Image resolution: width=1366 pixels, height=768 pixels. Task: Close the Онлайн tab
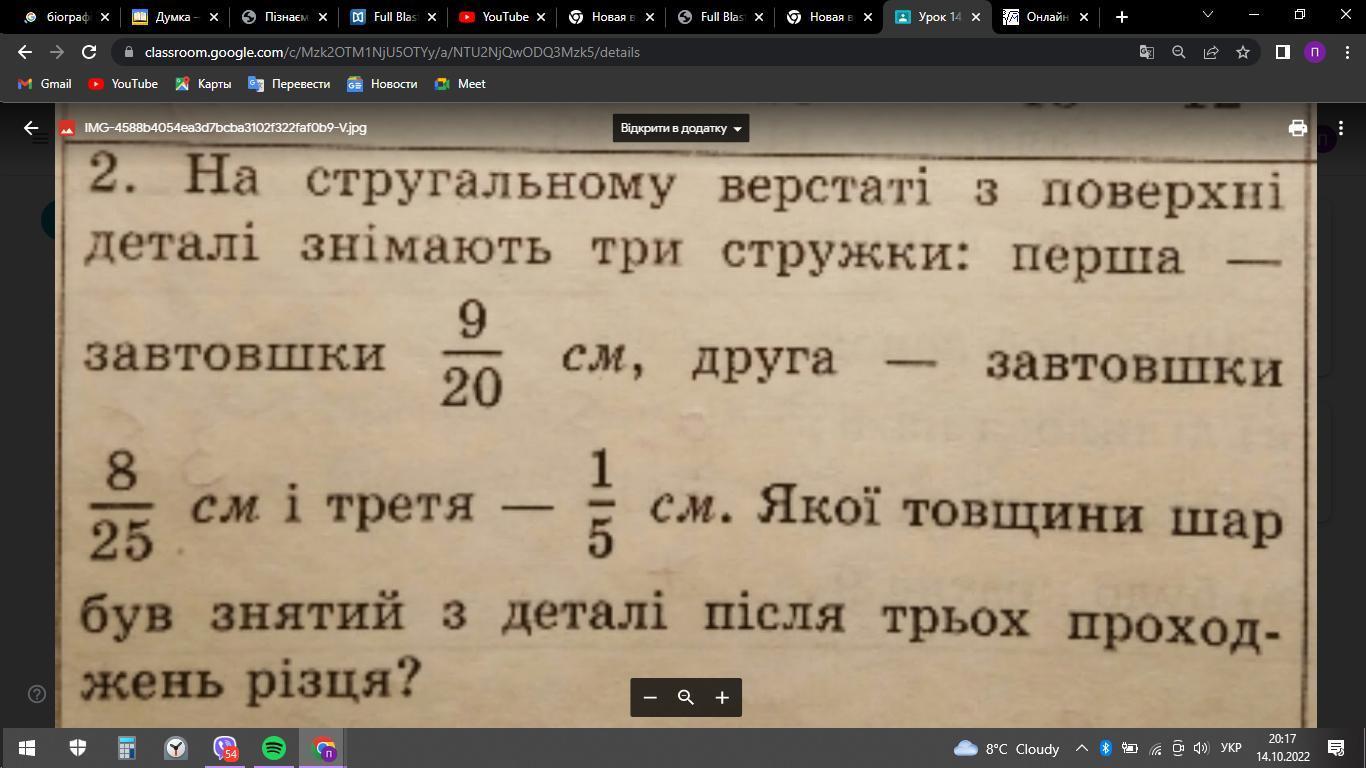coord(1084,17)
